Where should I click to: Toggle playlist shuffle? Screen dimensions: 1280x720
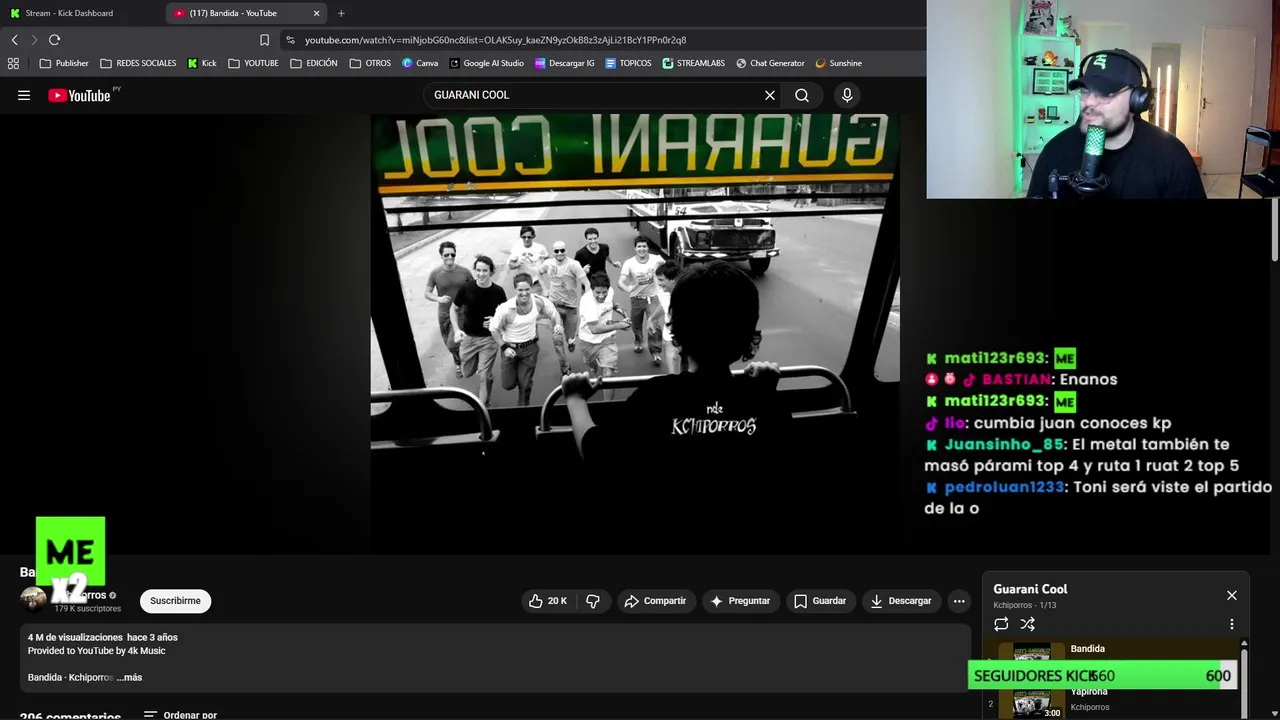(x=1027, y=624)
